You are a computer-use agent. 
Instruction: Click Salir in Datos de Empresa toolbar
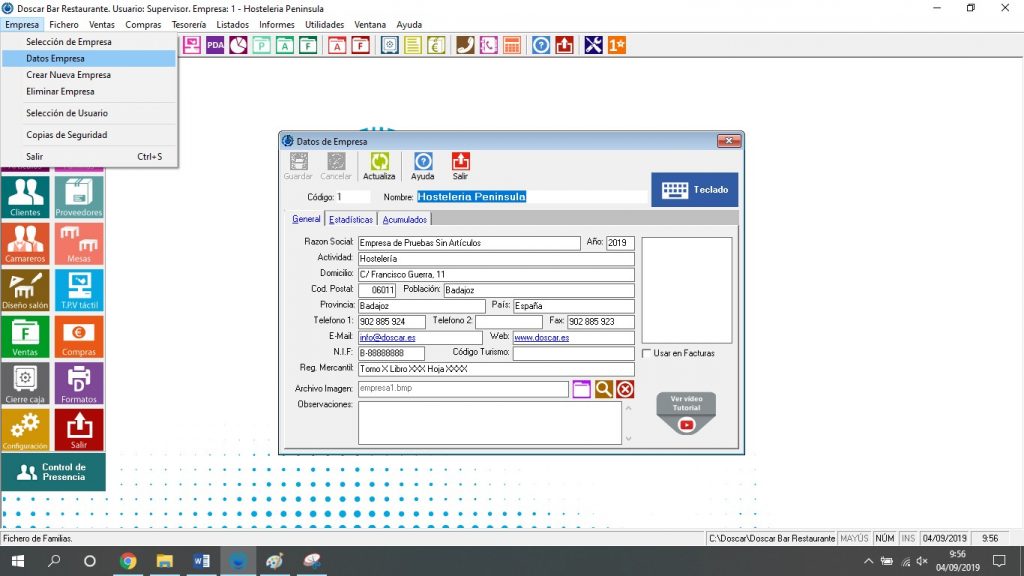pyautogui.click(x=460, y=167)
